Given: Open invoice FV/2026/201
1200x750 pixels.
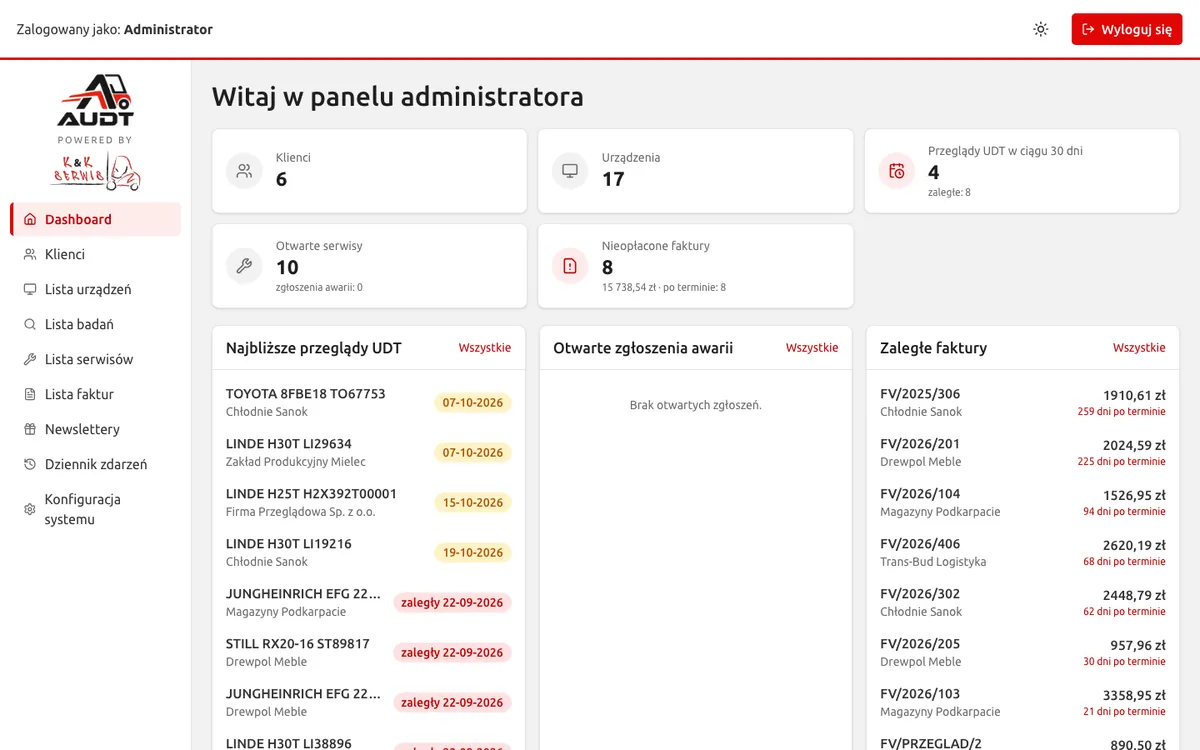Looking at the screenshot, I should tap(1023, 453).
